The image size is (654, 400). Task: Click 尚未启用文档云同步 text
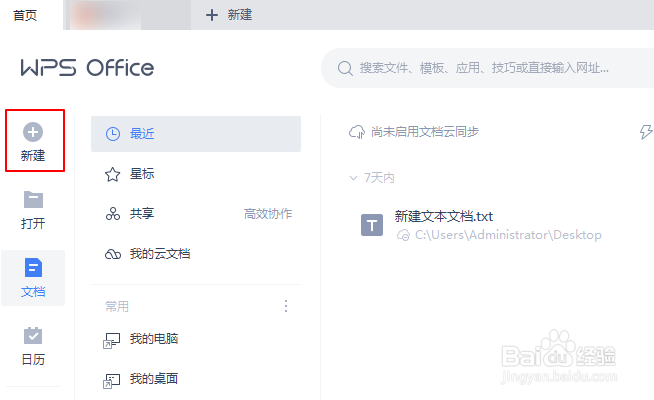[x=425, y=132]
